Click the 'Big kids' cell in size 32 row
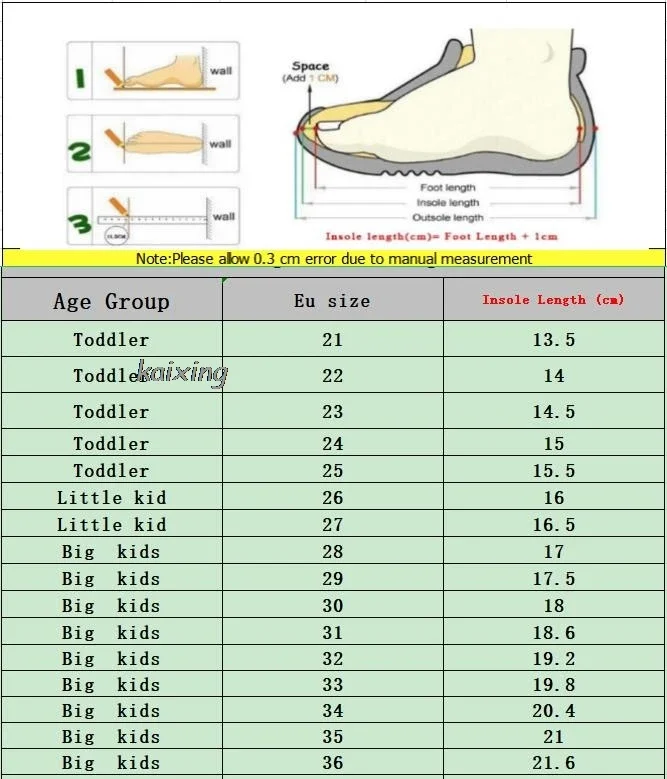Viewport: 667px width, 779px height. pyautogui.click(x=112, y=658)
